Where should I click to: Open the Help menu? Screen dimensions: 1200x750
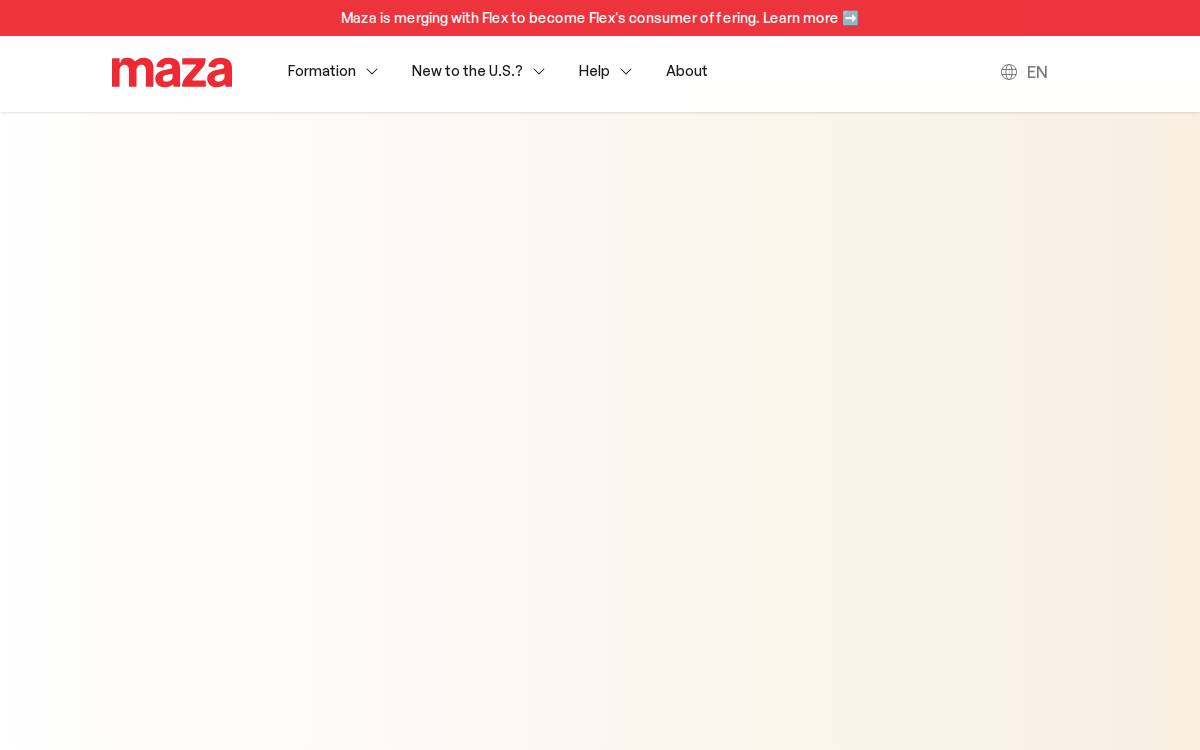[x=594, y=71]
